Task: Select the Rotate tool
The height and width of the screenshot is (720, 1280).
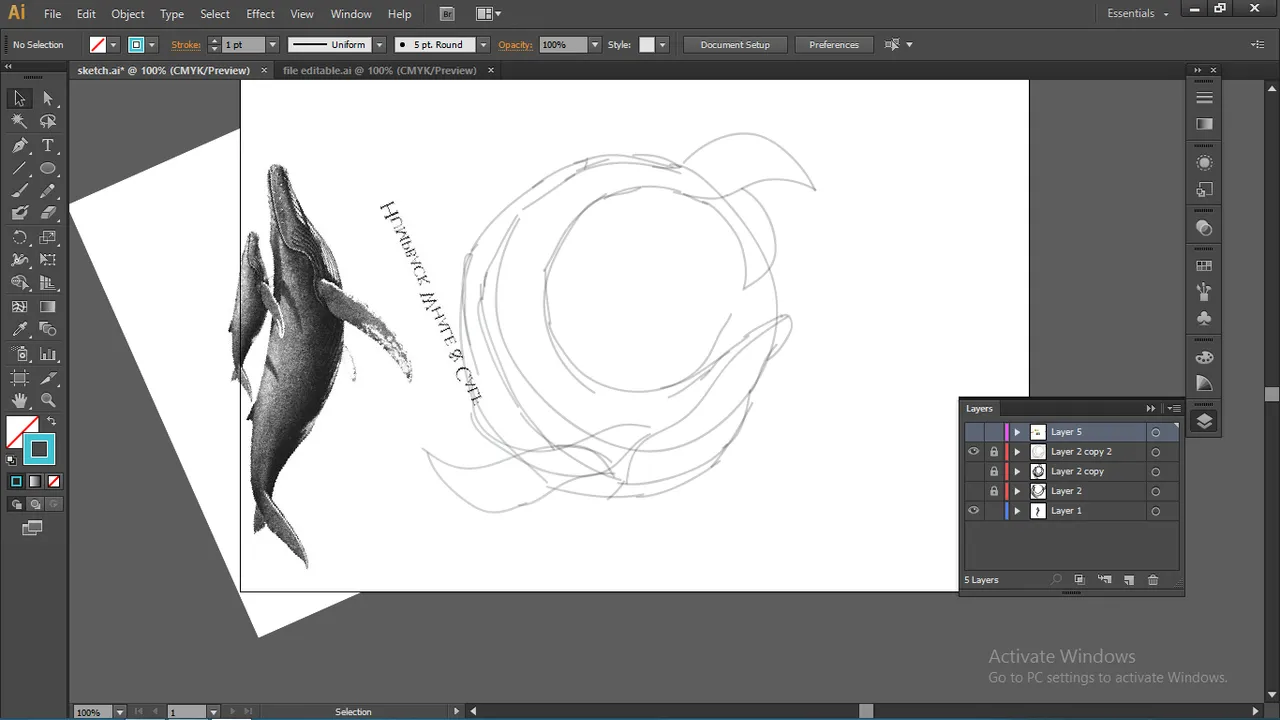Action: click(19, 237)
